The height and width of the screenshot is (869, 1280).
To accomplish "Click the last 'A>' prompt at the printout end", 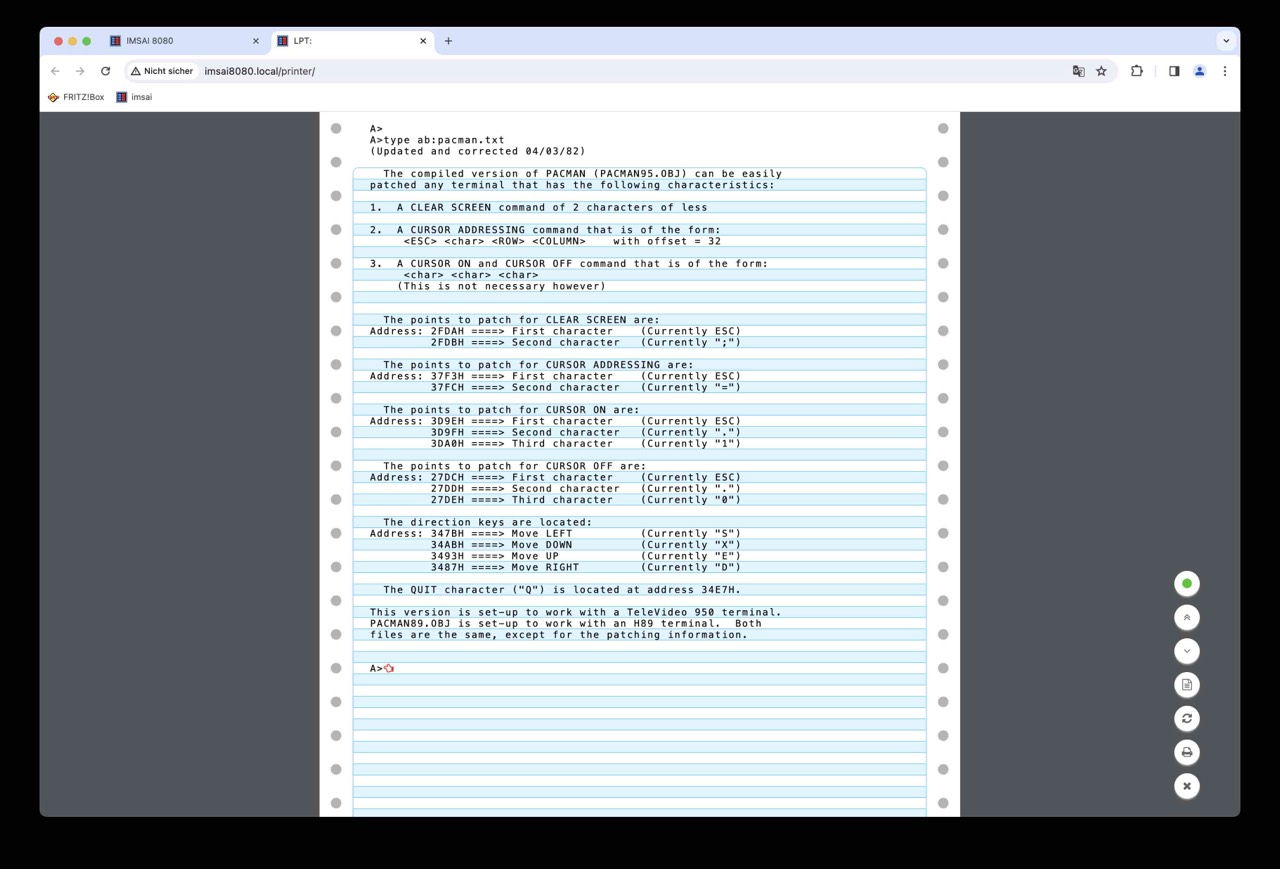I will click(376, 668).
